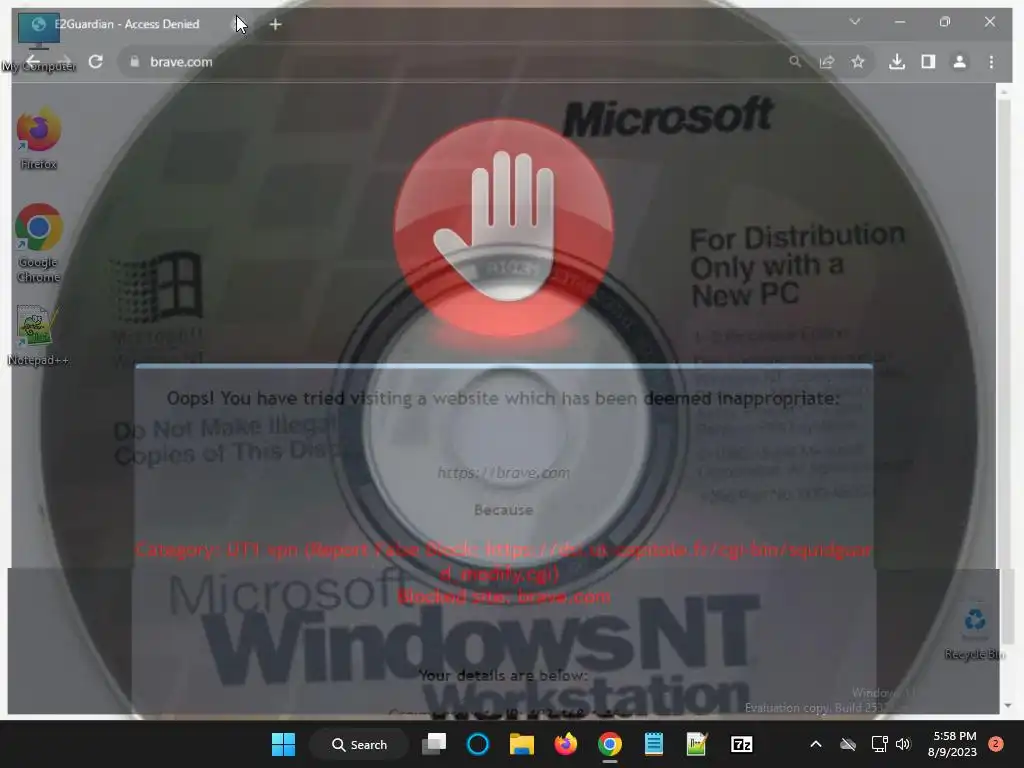Image resolution: width=1024 pixels, height=768 pixels.
Task: Open the Chrome side panel
Action: [x=928, y=61]
